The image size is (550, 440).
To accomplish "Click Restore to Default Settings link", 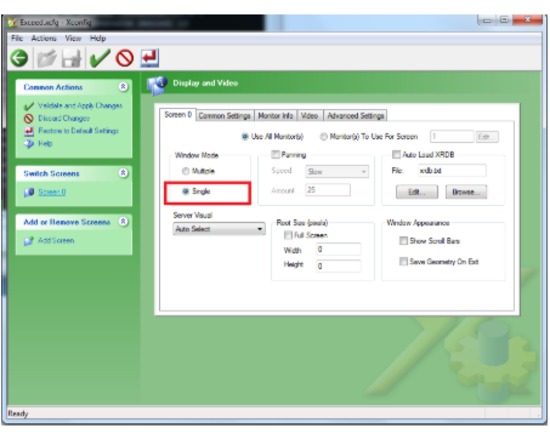I will (x=79, y=131).
